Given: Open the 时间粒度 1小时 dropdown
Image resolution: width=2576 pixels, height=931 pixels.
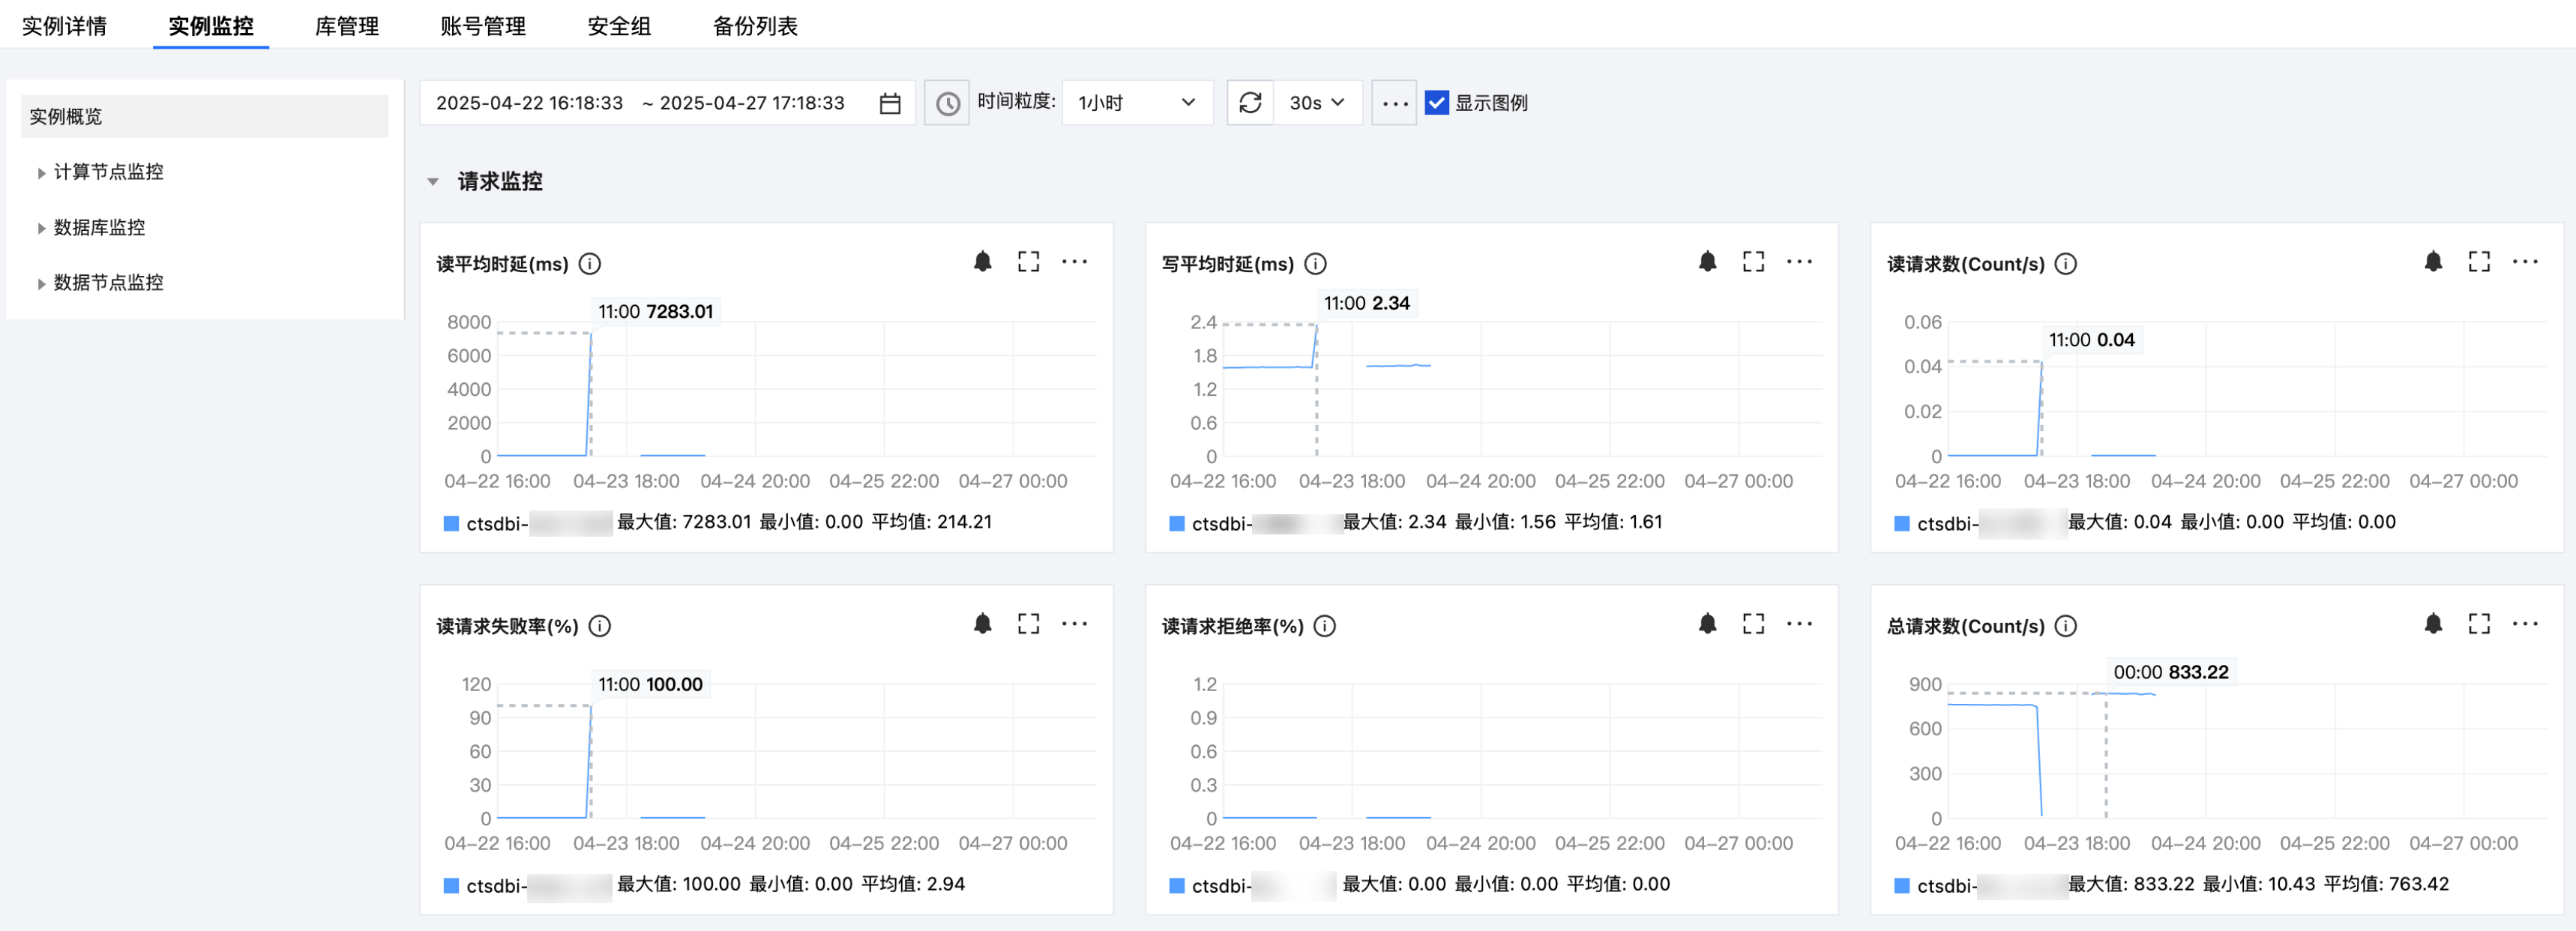Looking at the screenshot, I should click(1136, 103).
